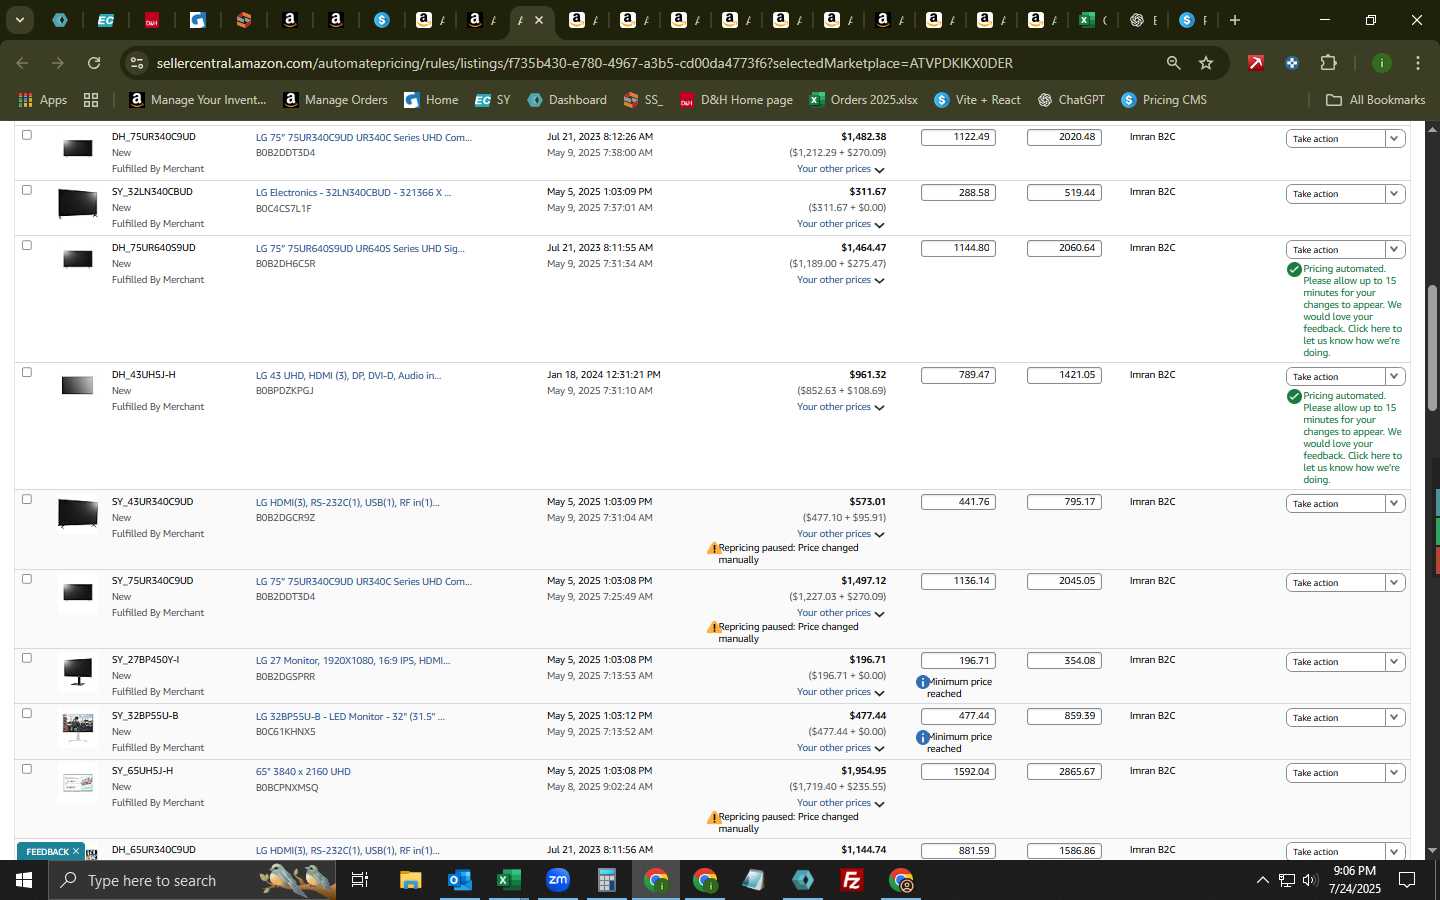This screenshot has width=1440, height=900.
Task: Open the tab search dropdown arrow
Action: (x=19, y=19)
